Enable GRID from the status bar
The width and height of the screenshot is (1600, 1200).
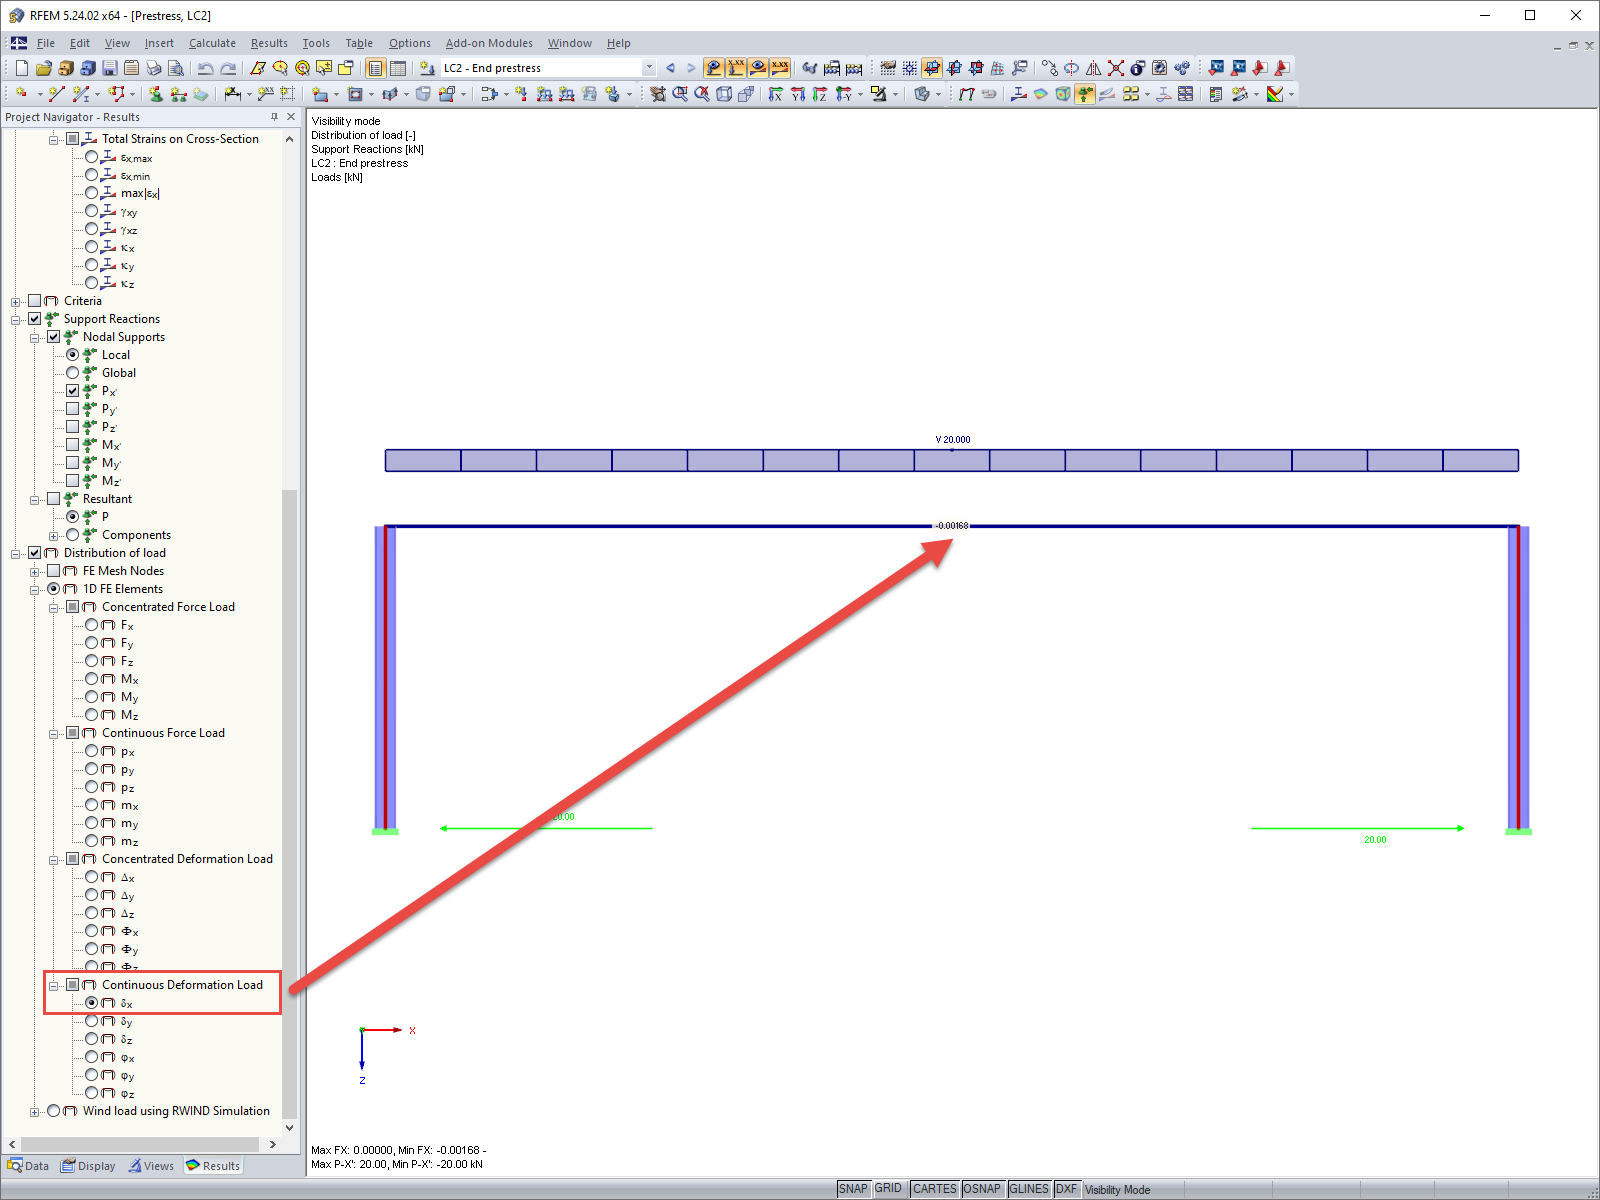[x=888, y=1188]
